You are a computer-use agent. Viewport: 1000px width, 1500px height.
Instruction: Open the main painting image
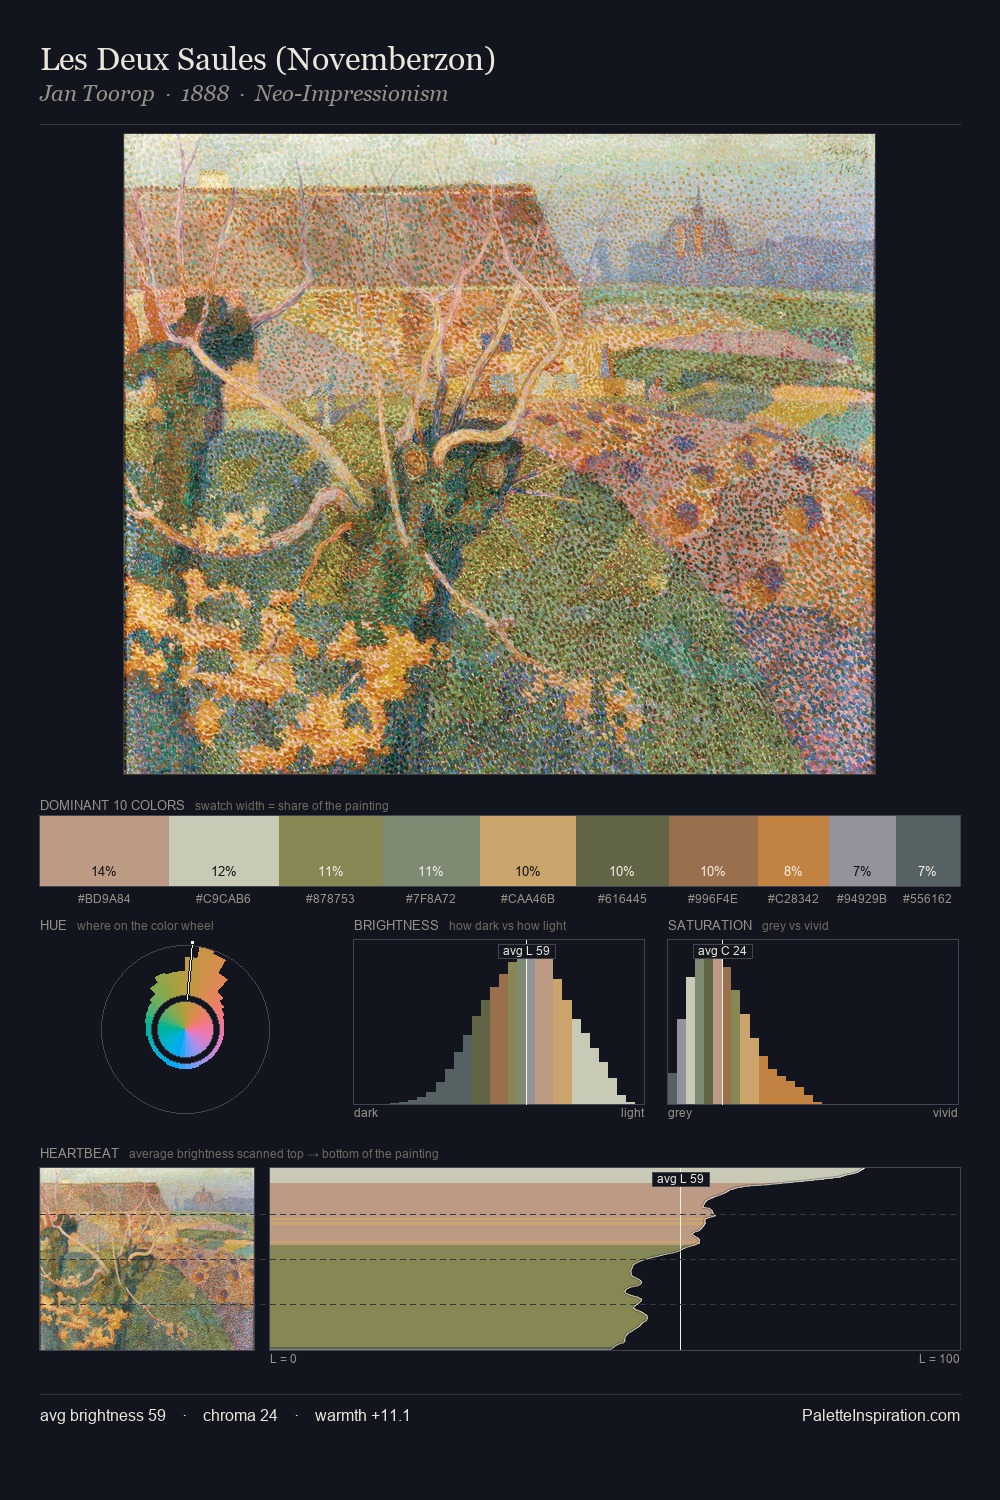[499, 454]
